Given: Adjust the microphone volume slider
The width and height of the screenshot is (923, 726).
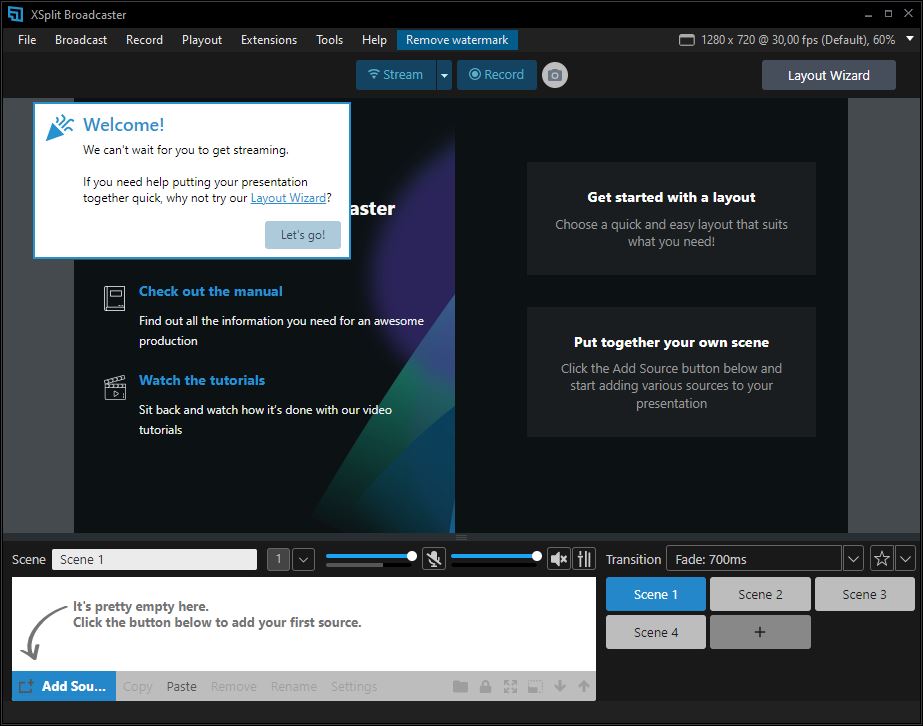Looking at the screenshot, I should [x=369, y=556].
